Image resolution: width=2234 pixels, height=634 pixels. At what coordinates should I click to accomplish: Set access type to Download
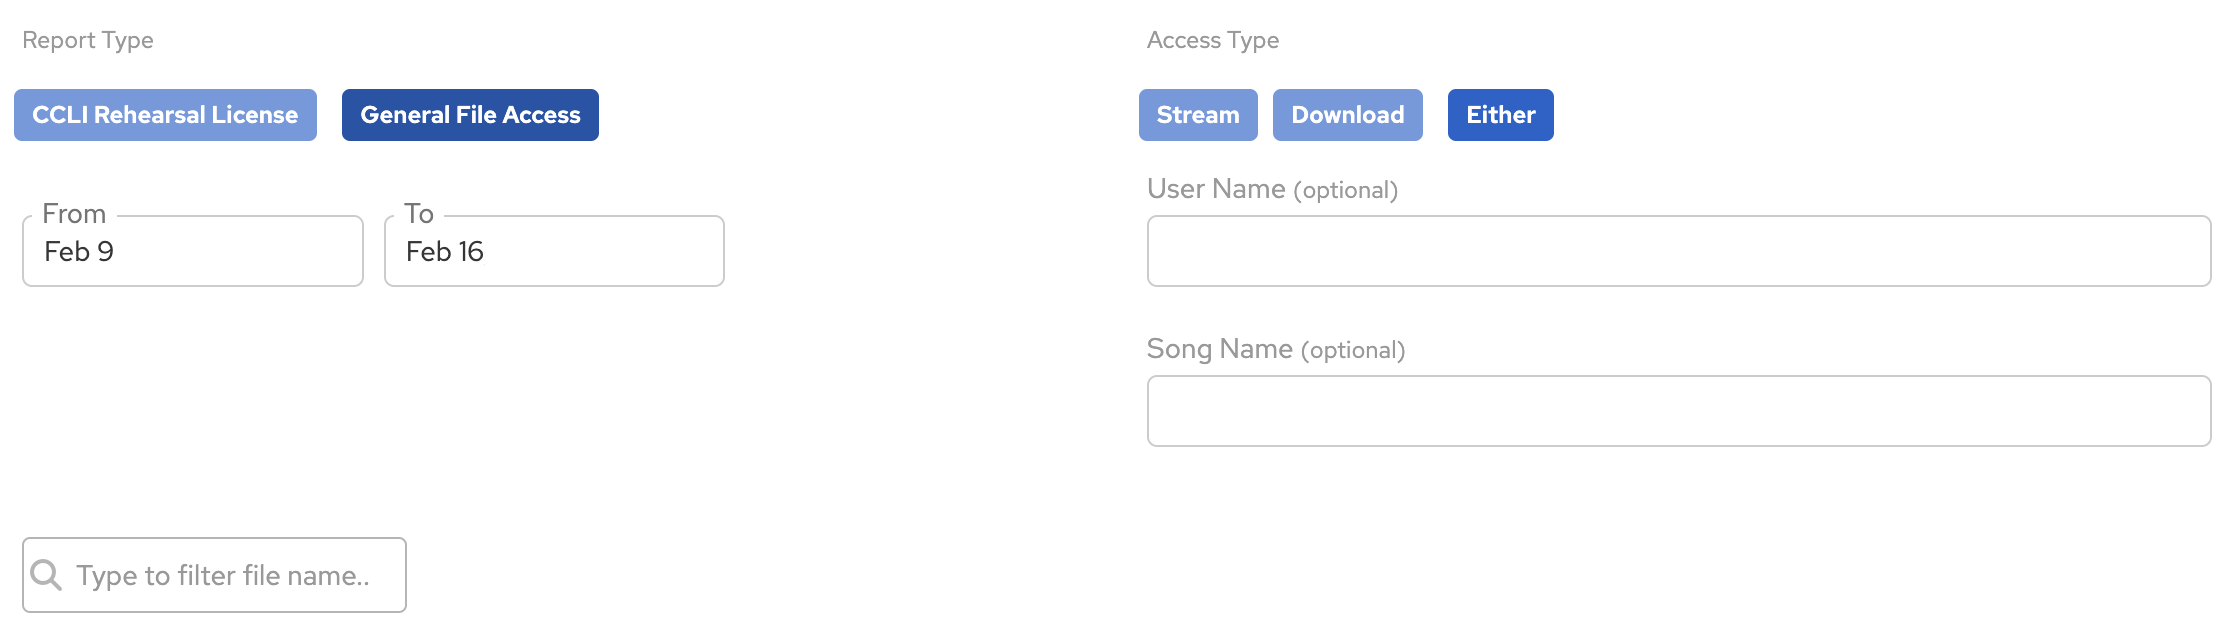1347,115
